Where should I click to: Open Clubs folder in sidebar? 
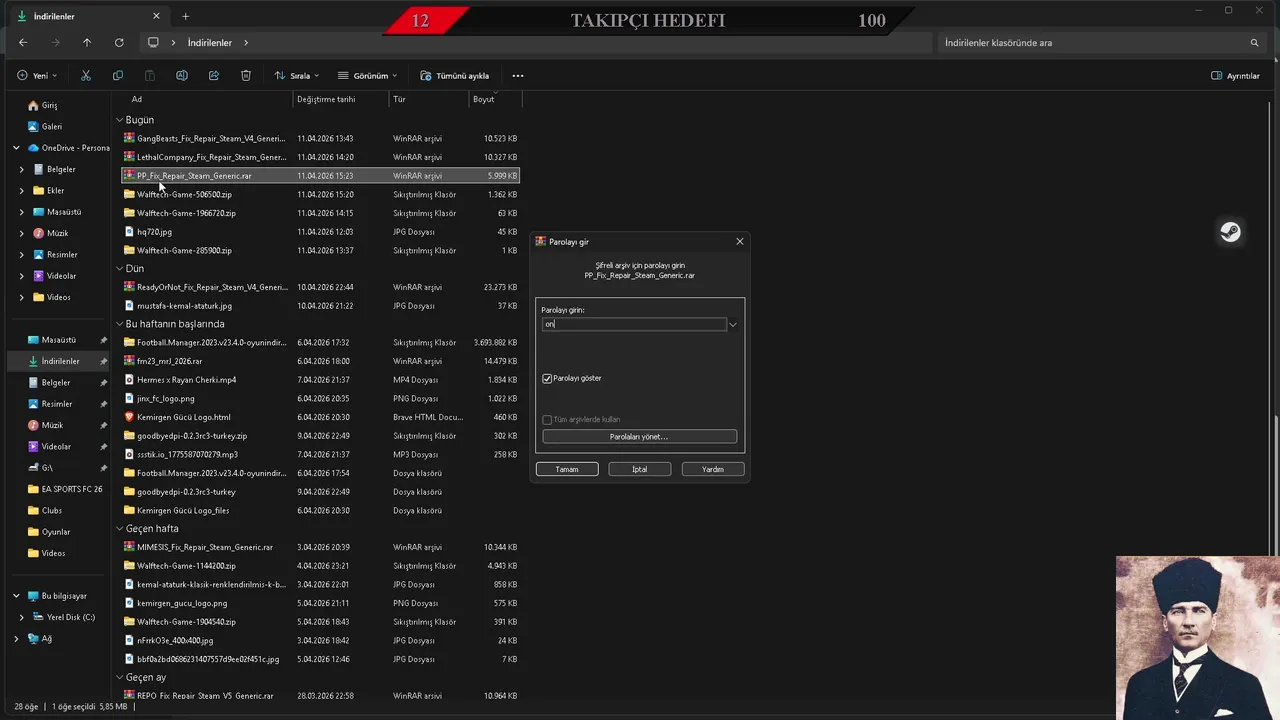click(x=44, y=510)
